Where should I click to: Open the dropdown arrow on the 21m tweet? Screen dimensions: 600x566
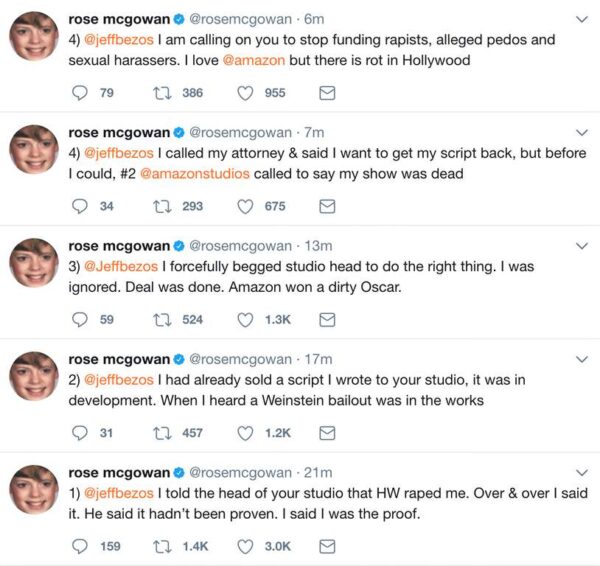(x=582, y=472)
